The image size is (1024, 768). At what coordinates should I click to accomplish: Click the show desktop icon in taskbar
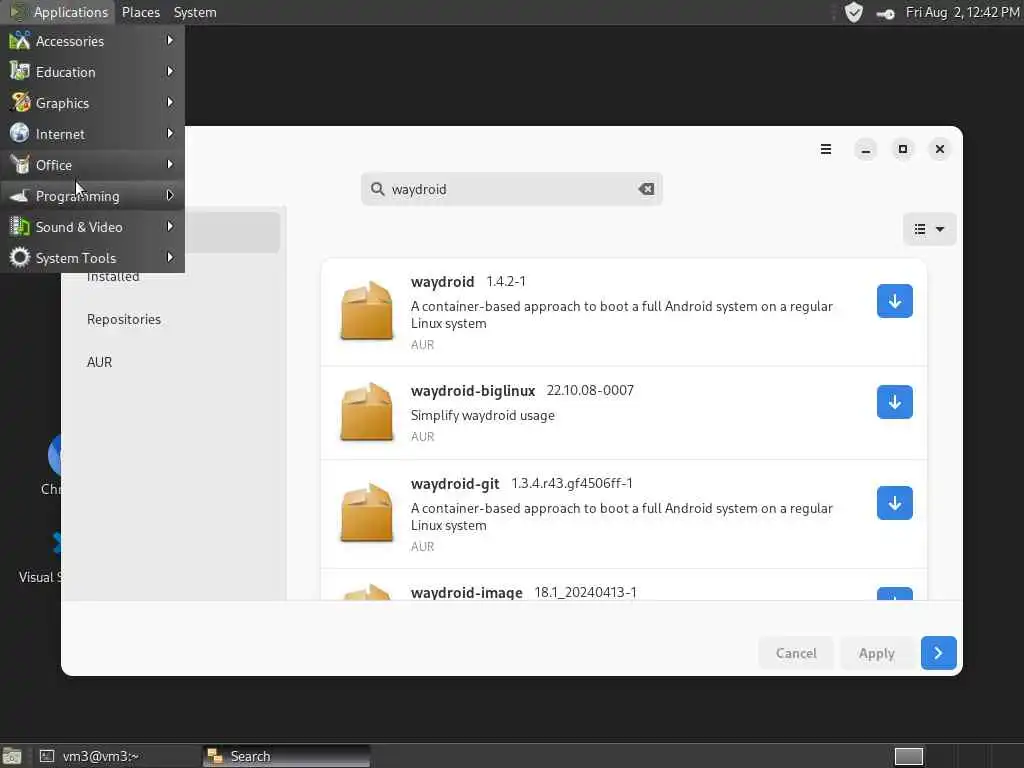[12, 756]
